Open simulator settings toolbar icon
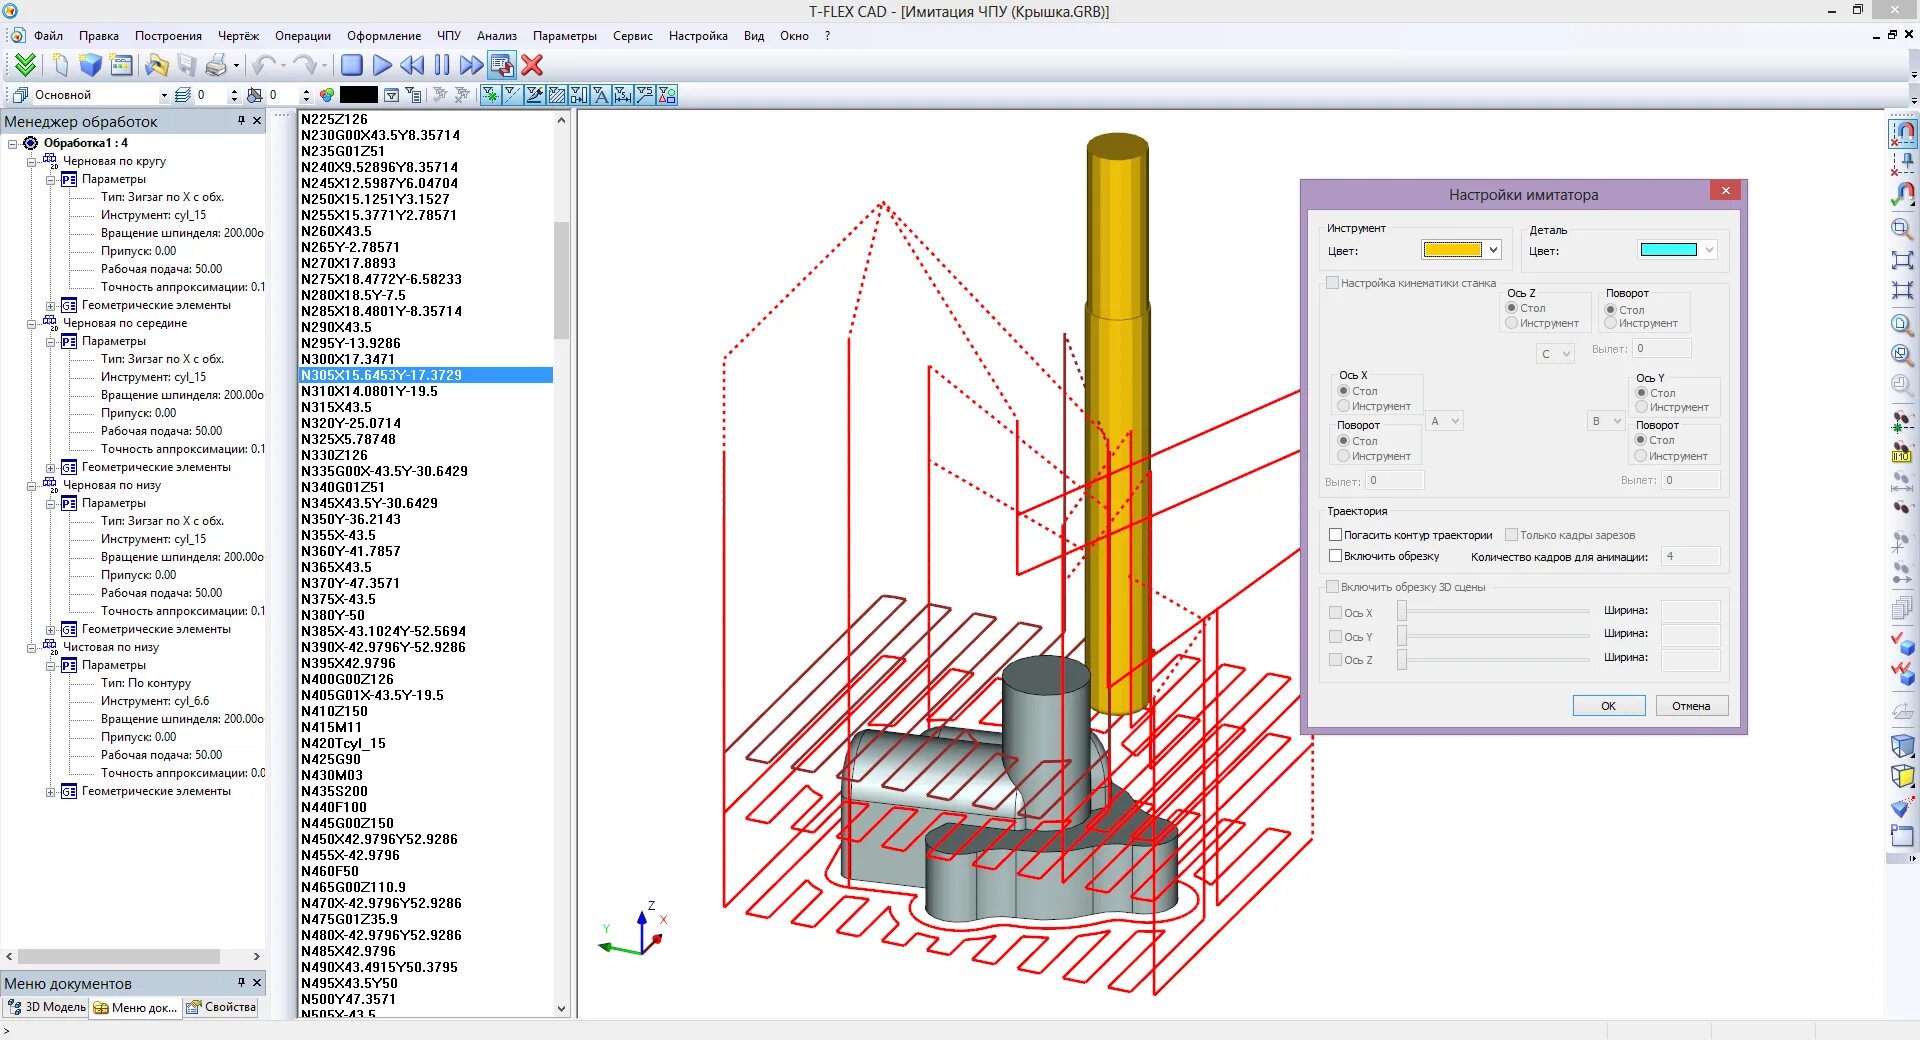This screenshot has width=1920, height=1040. pos(502,65)
